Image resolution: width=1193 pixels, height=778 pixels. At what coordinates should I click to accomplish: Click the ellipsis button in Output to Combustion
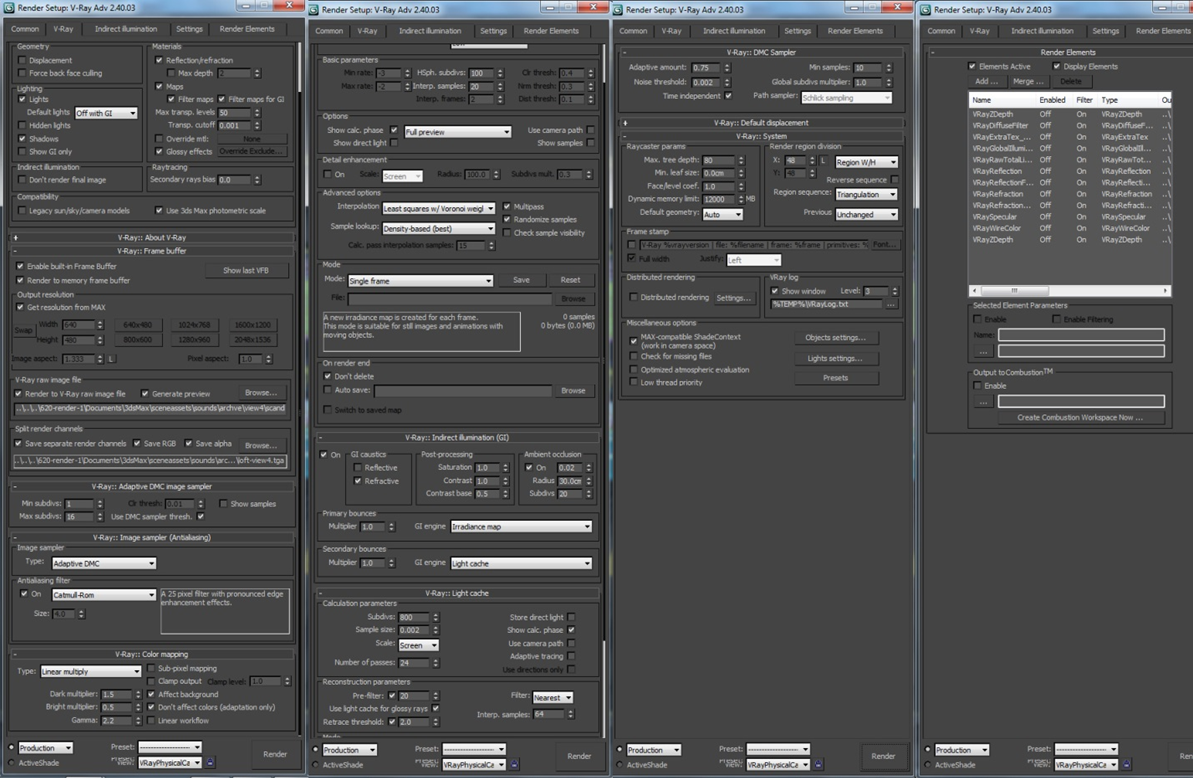click(x=983, y=402)
